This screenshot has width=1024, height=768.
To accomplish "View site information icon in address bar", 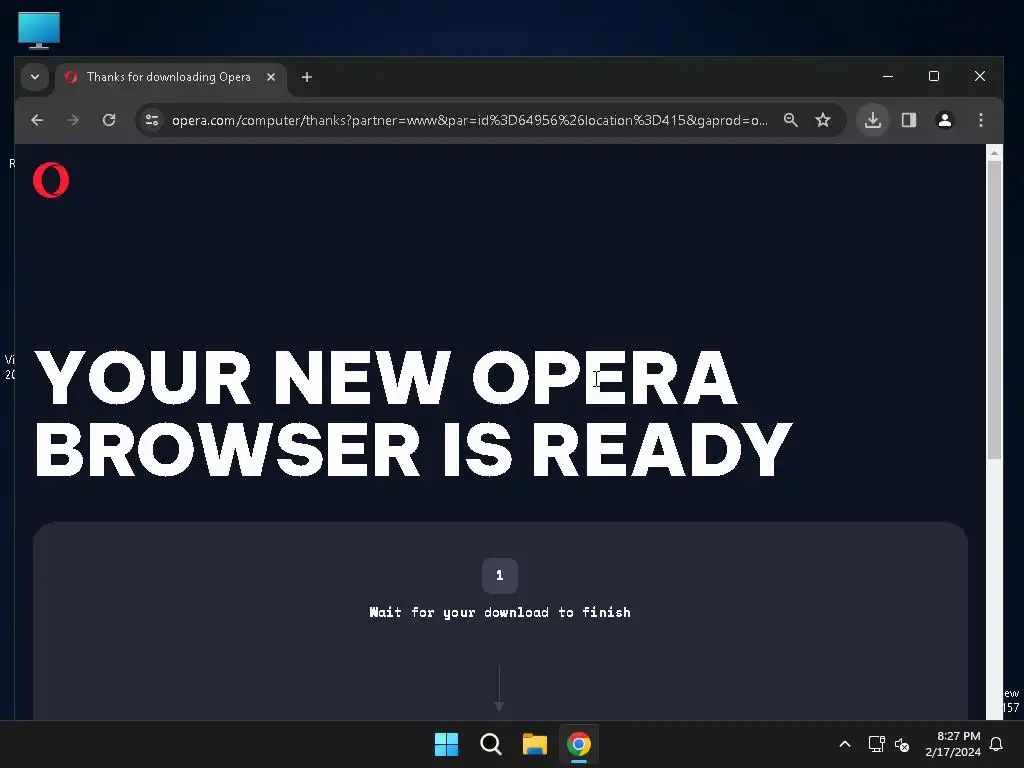I will click(x=152, y=120).
